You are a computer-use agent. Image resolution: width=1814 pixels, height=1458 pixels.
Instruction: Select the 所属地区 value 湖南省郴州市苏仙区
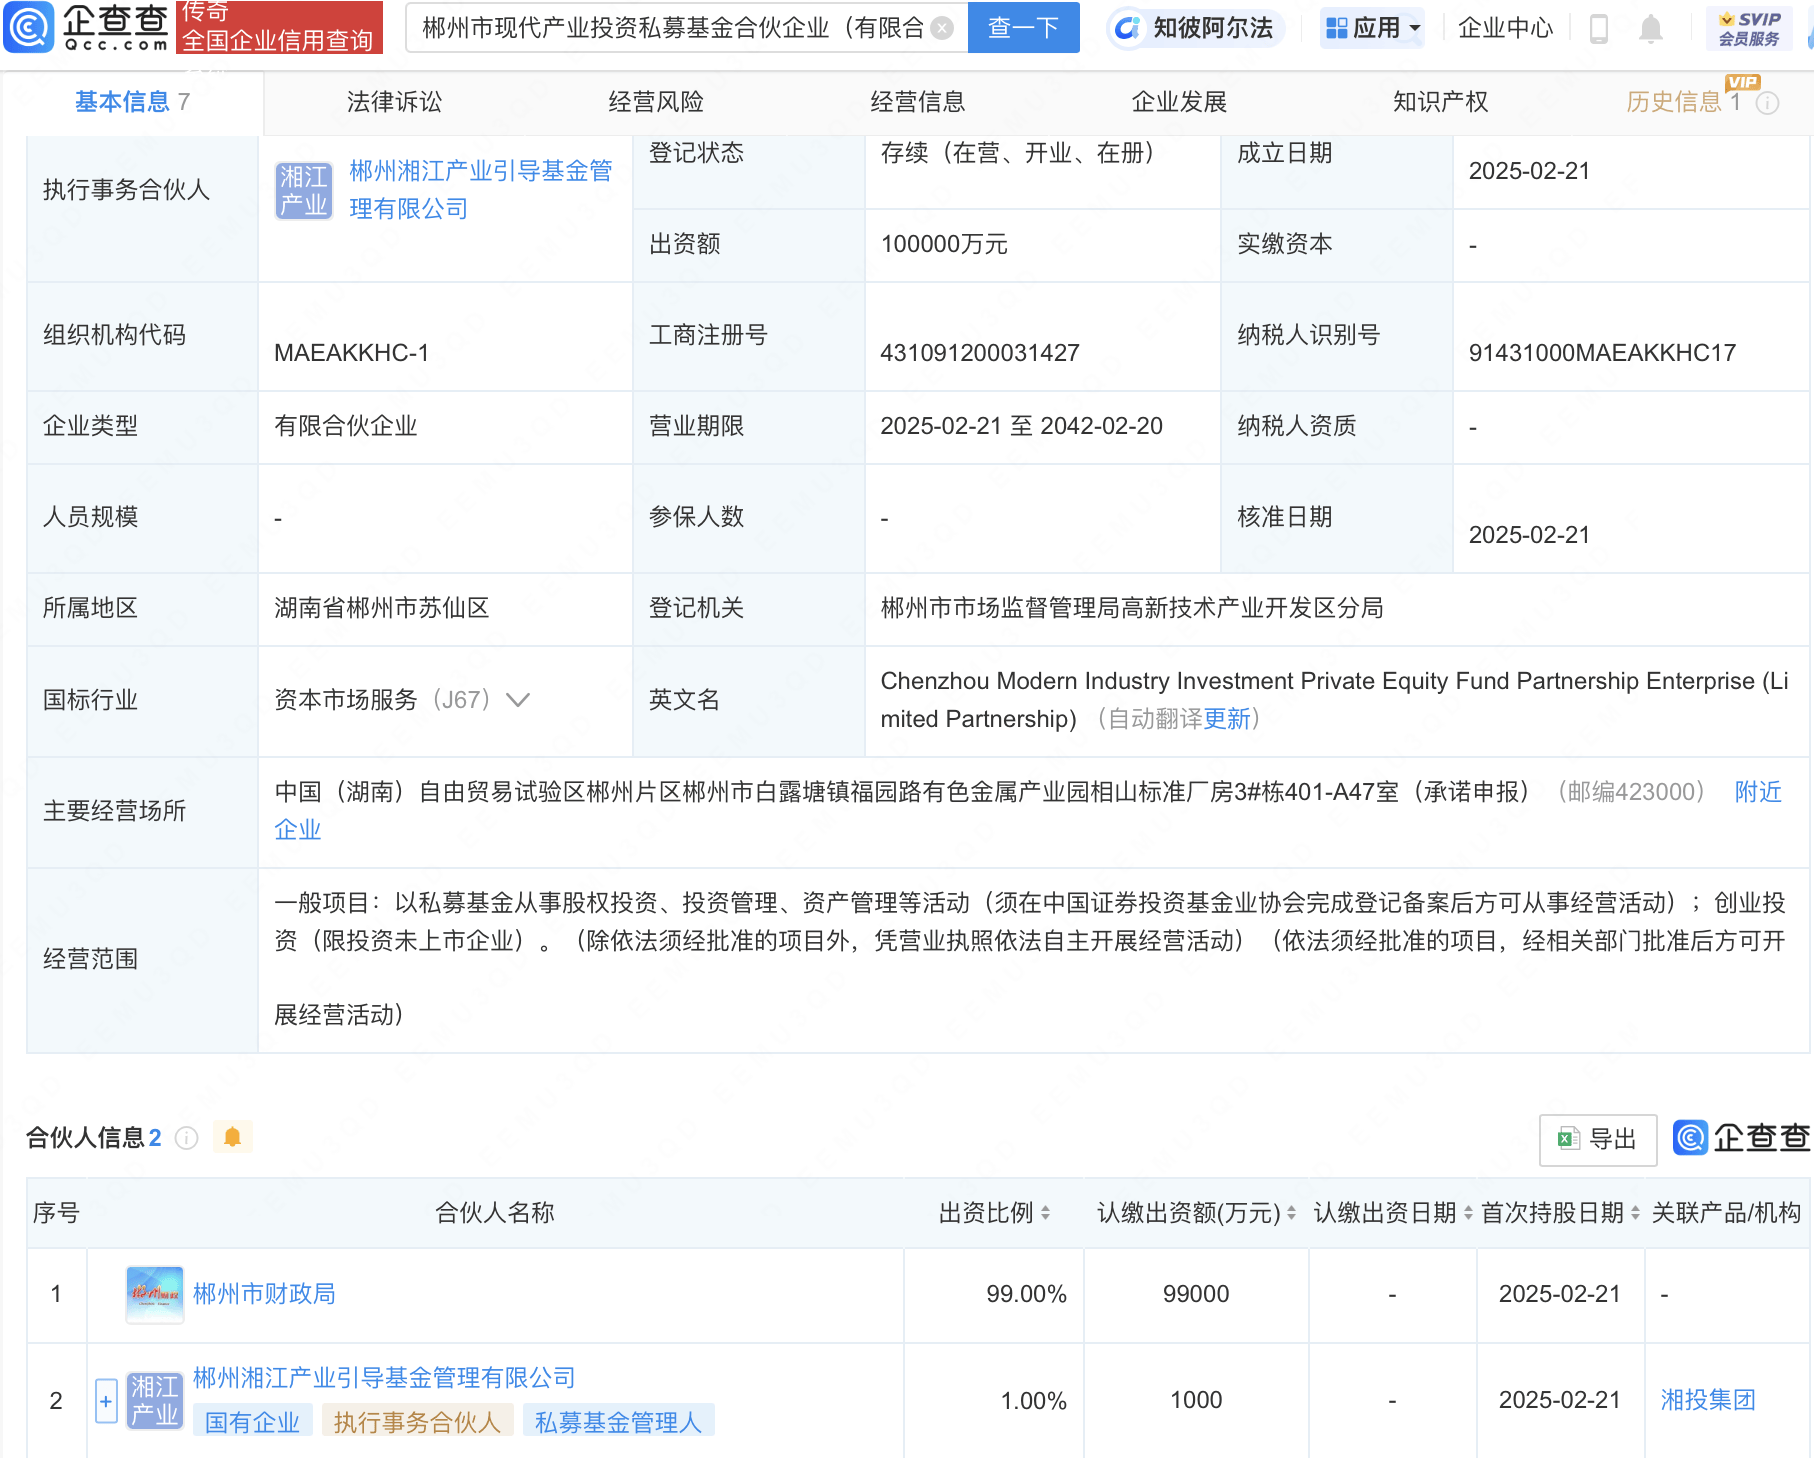tap(382, 608)
